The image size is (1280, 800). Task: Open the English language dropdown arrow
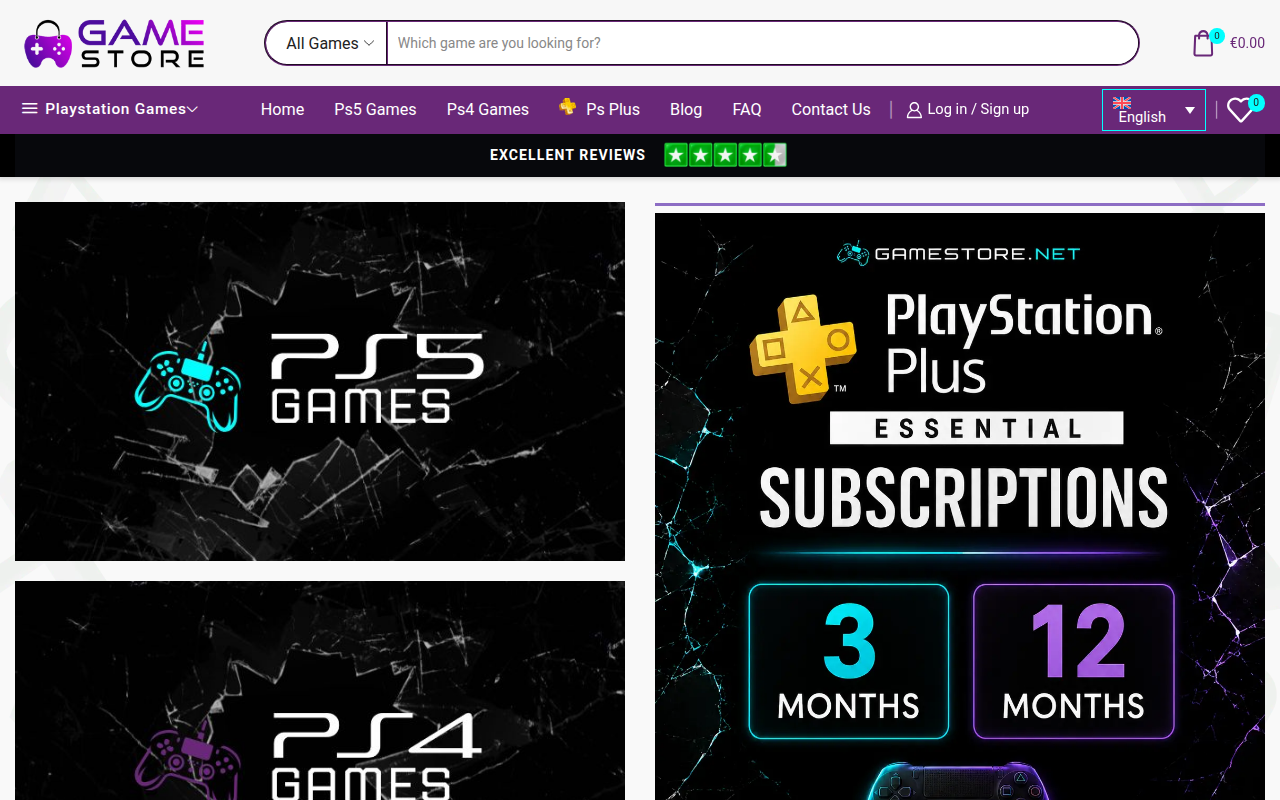[x=1190, y=110]
